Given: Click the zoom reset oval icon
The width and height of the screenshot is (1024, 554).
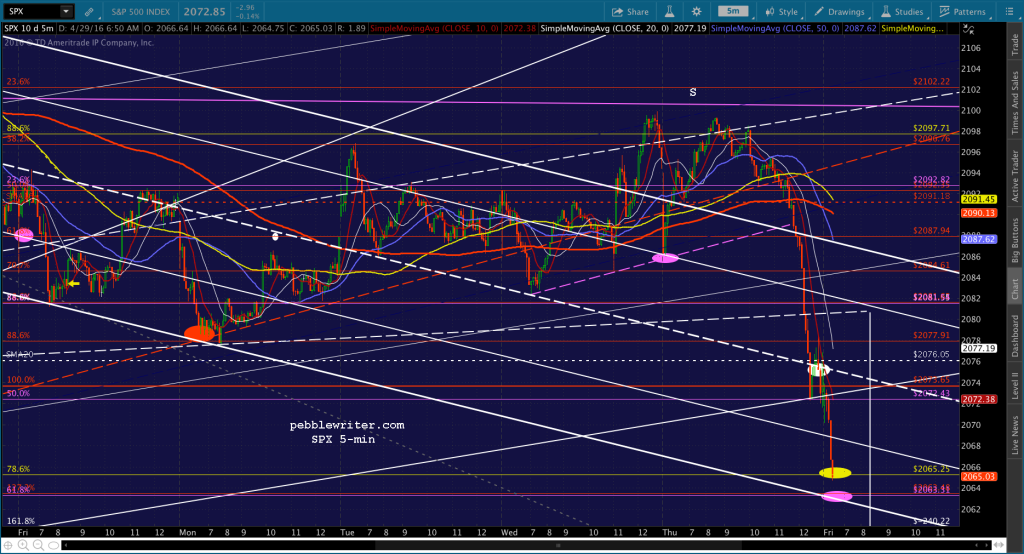Looking at the screenshot, I should (x=54, y=545).
